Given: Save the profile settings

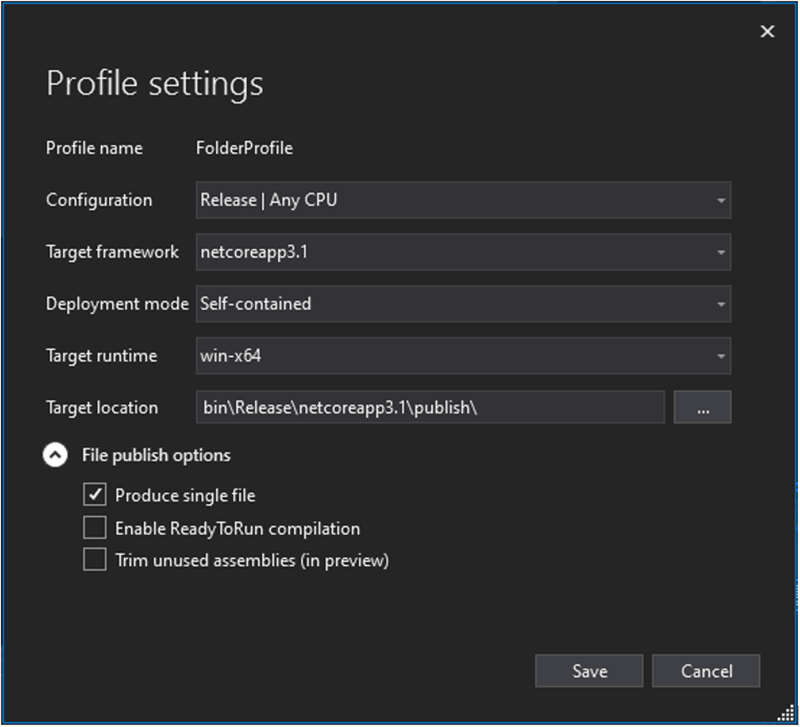Looking at the screenshot, I should click(x=589, y=671).
